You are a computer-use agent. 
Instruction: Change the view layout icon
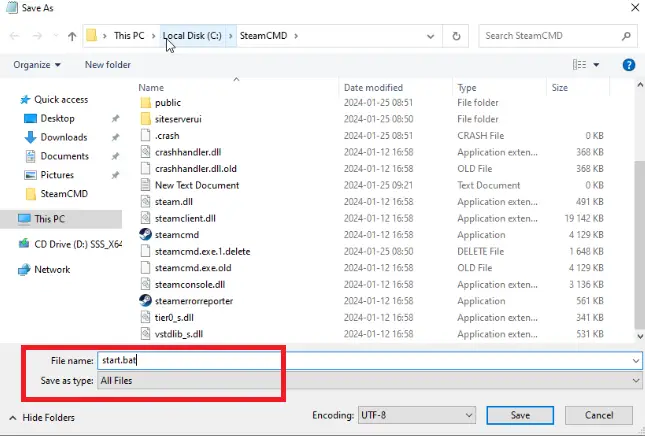point(579,65)
